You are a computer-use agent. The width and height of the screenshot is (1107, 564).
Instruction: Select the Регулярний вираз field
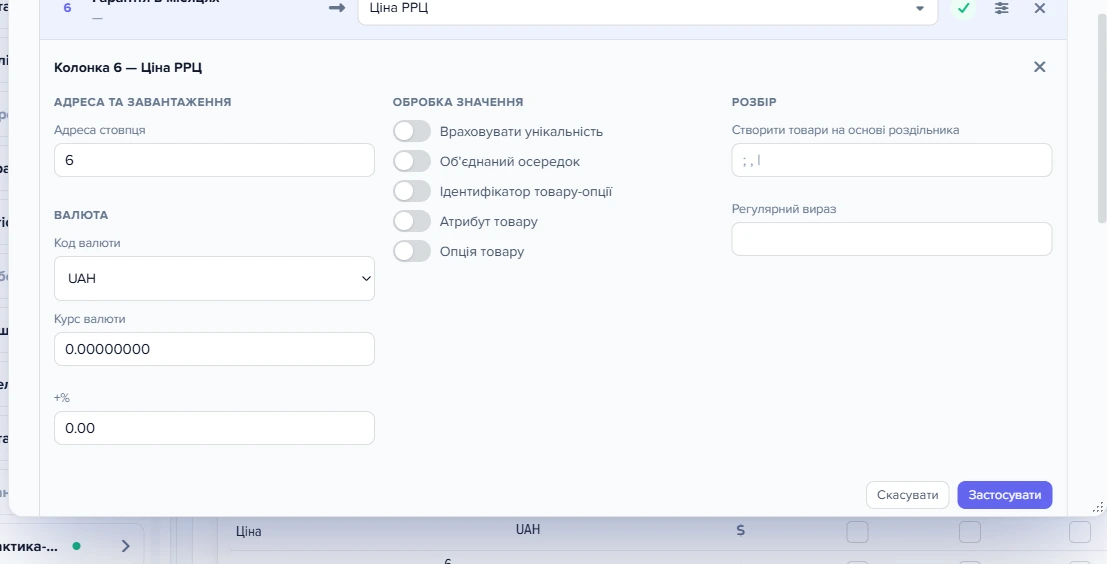[892, 239]
